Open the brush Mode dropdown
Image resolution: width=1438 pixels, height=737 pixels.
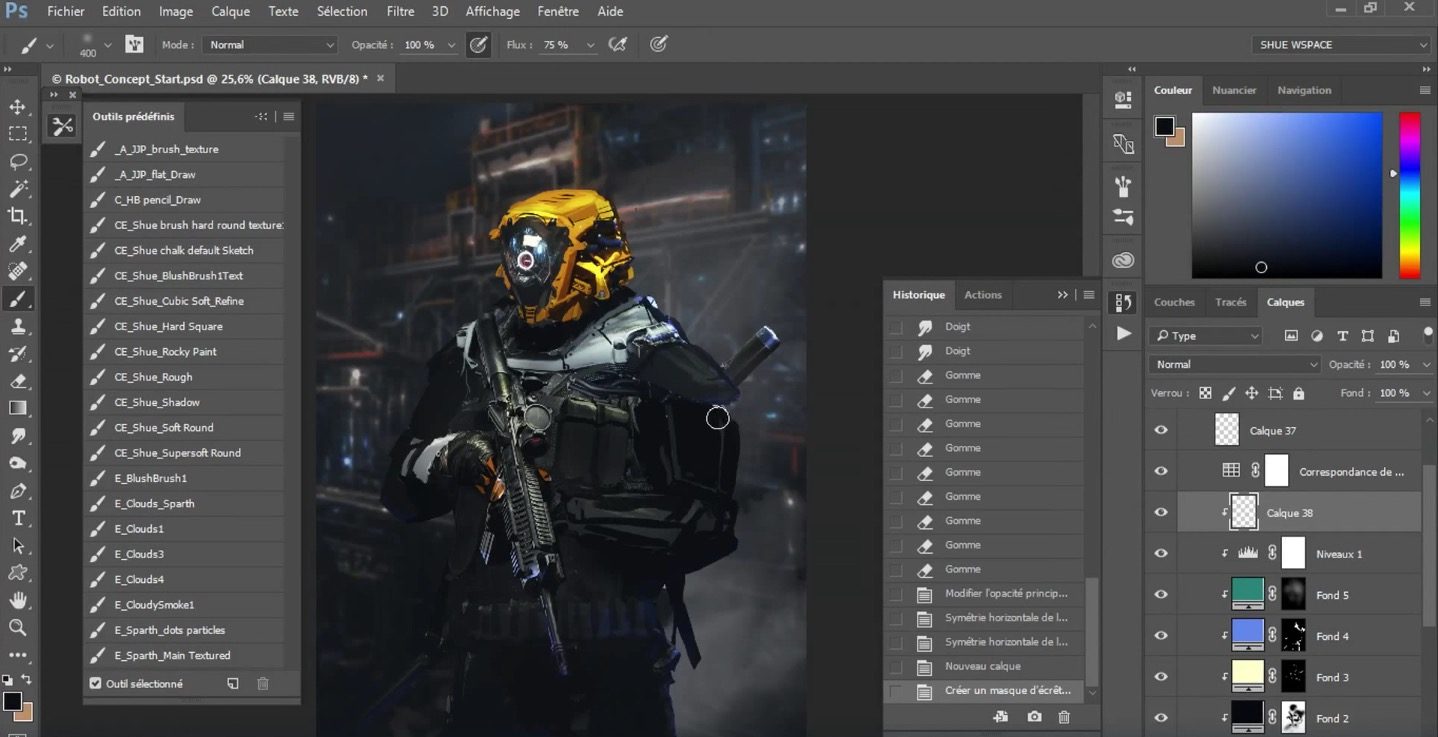[270, 45]
